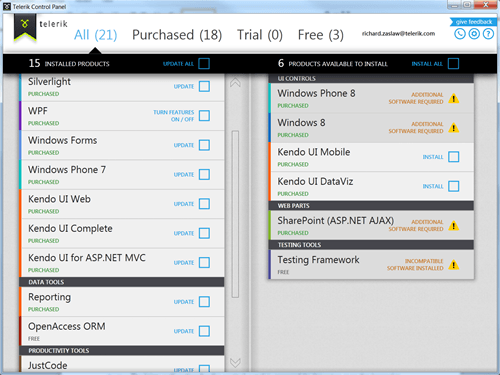Image resolution: width=500 pixels, height=375 pixels.
Task: Click the UPDATE ALL label
Action: [x=178, y=64]
